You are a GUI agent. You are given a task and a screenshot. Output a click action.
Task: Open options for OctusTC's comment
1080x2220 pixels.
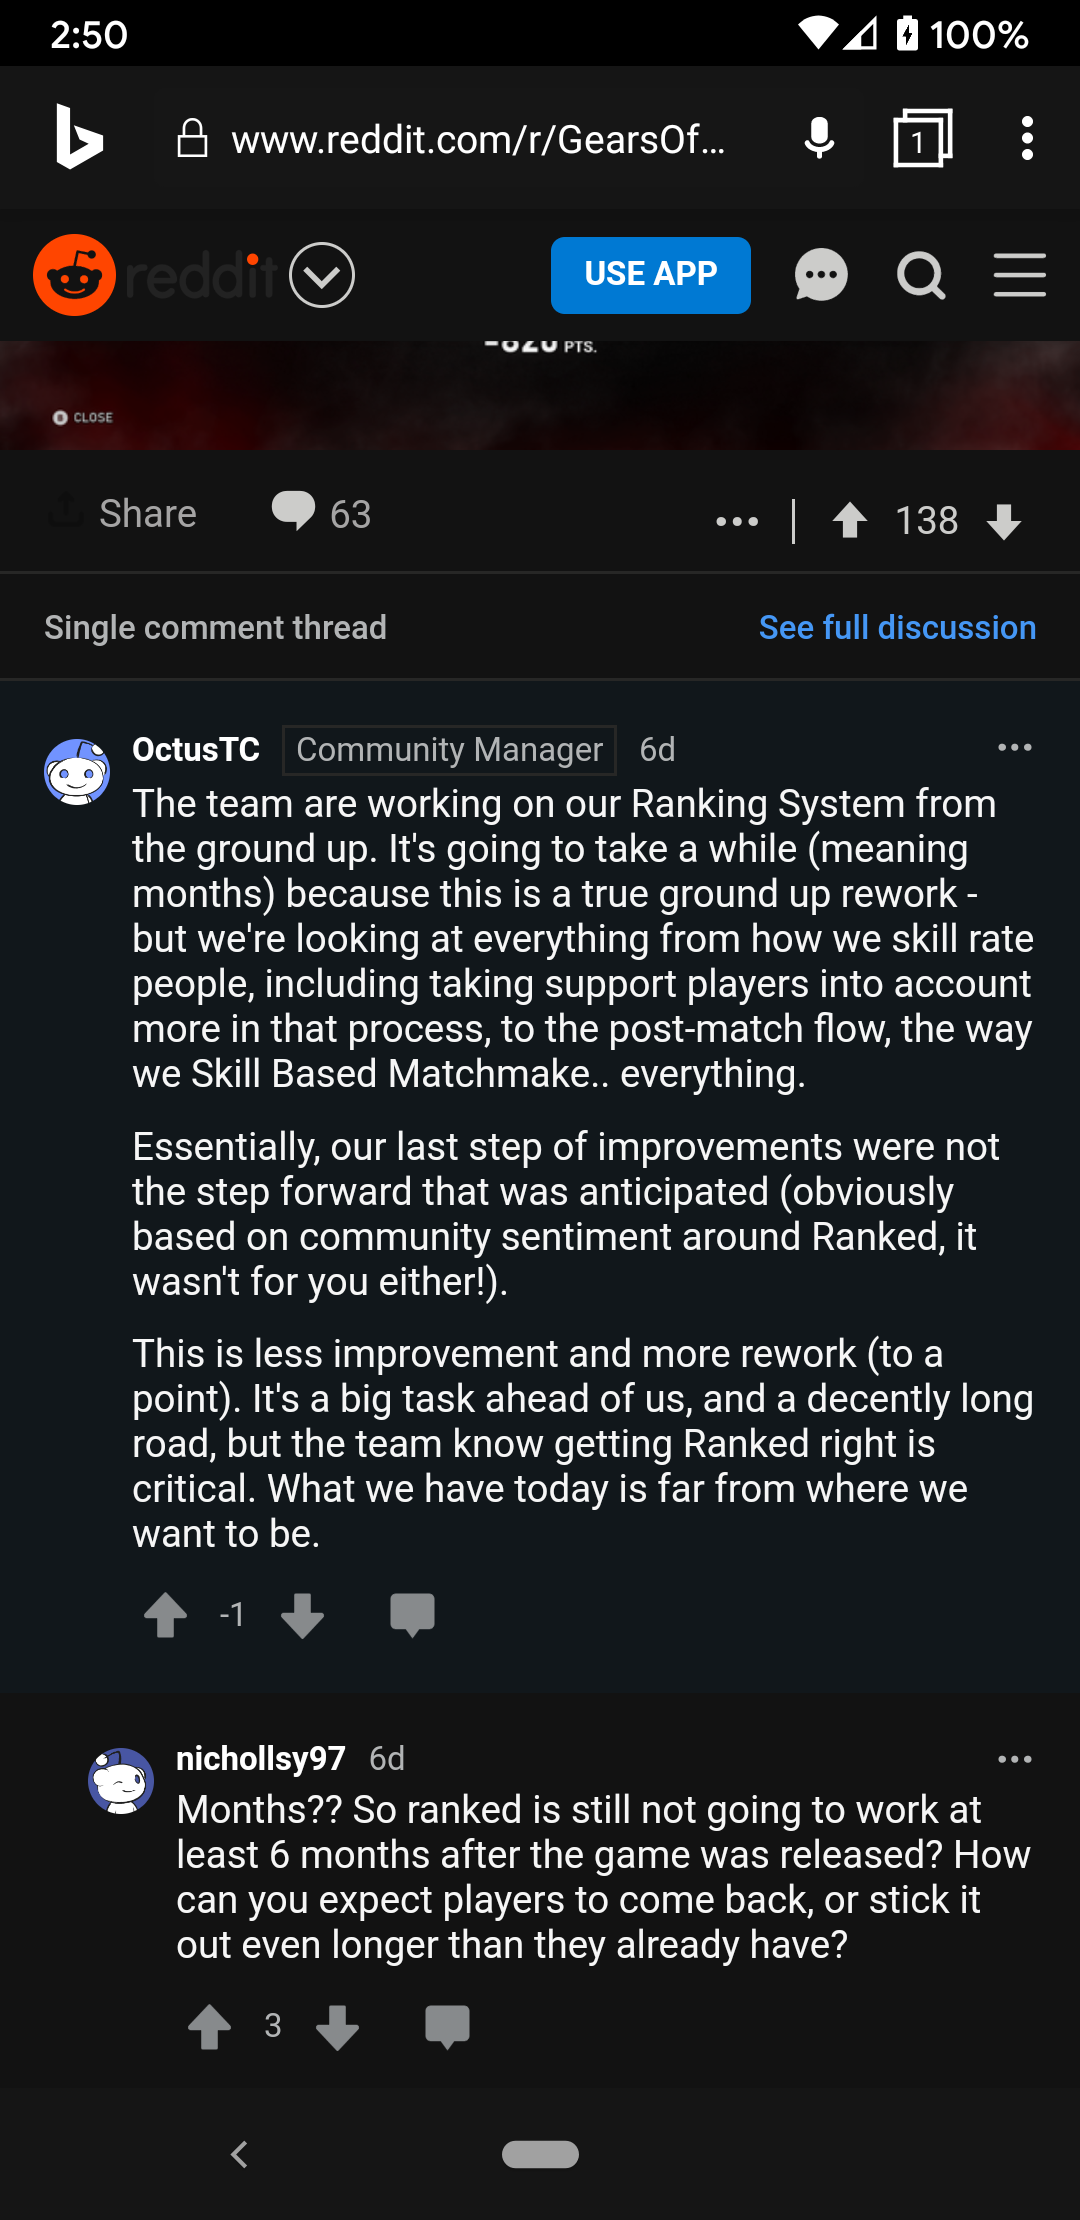click(1014, 748)
